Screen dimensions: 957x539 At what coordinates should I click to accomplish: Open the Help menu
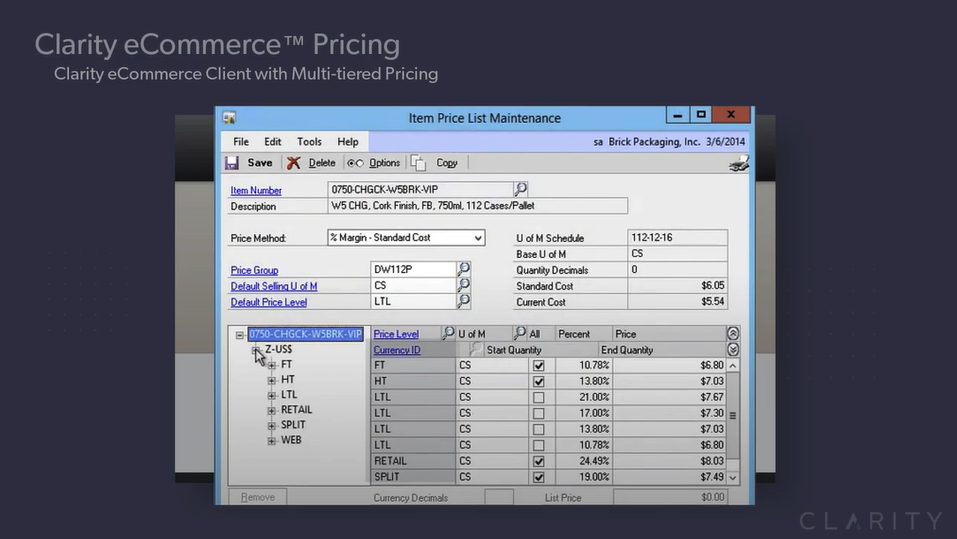point(348,142)
